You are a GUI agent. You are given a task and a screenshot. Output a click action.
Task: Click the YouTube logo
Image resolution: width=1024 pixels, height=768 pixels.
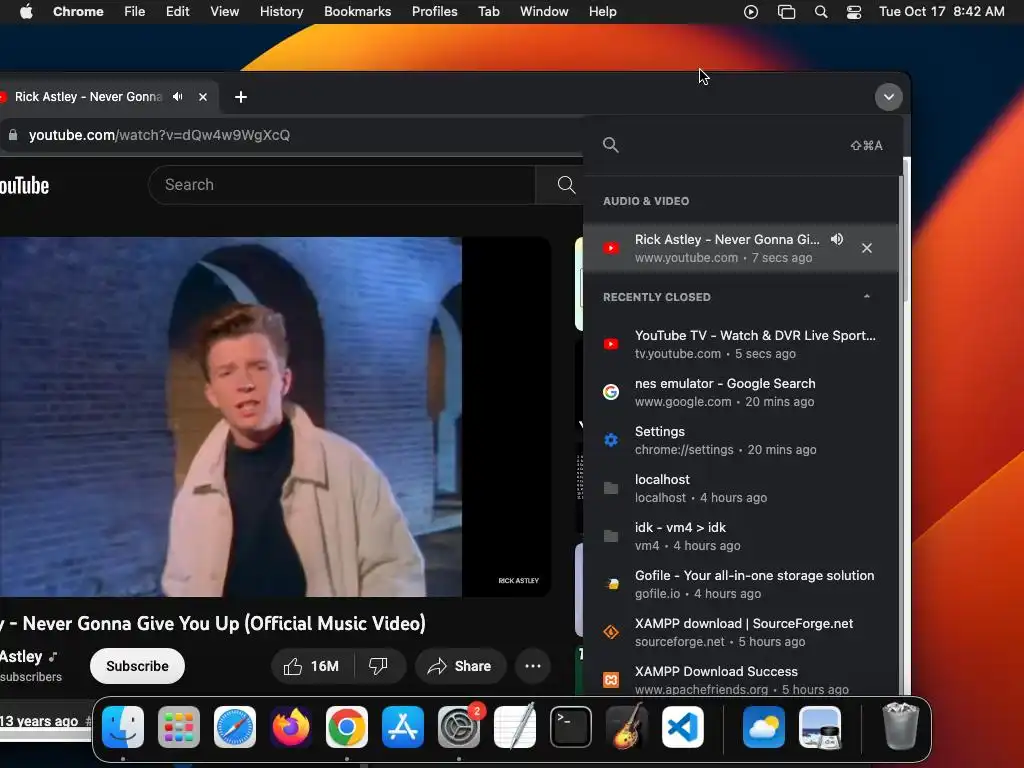point(24,185)
